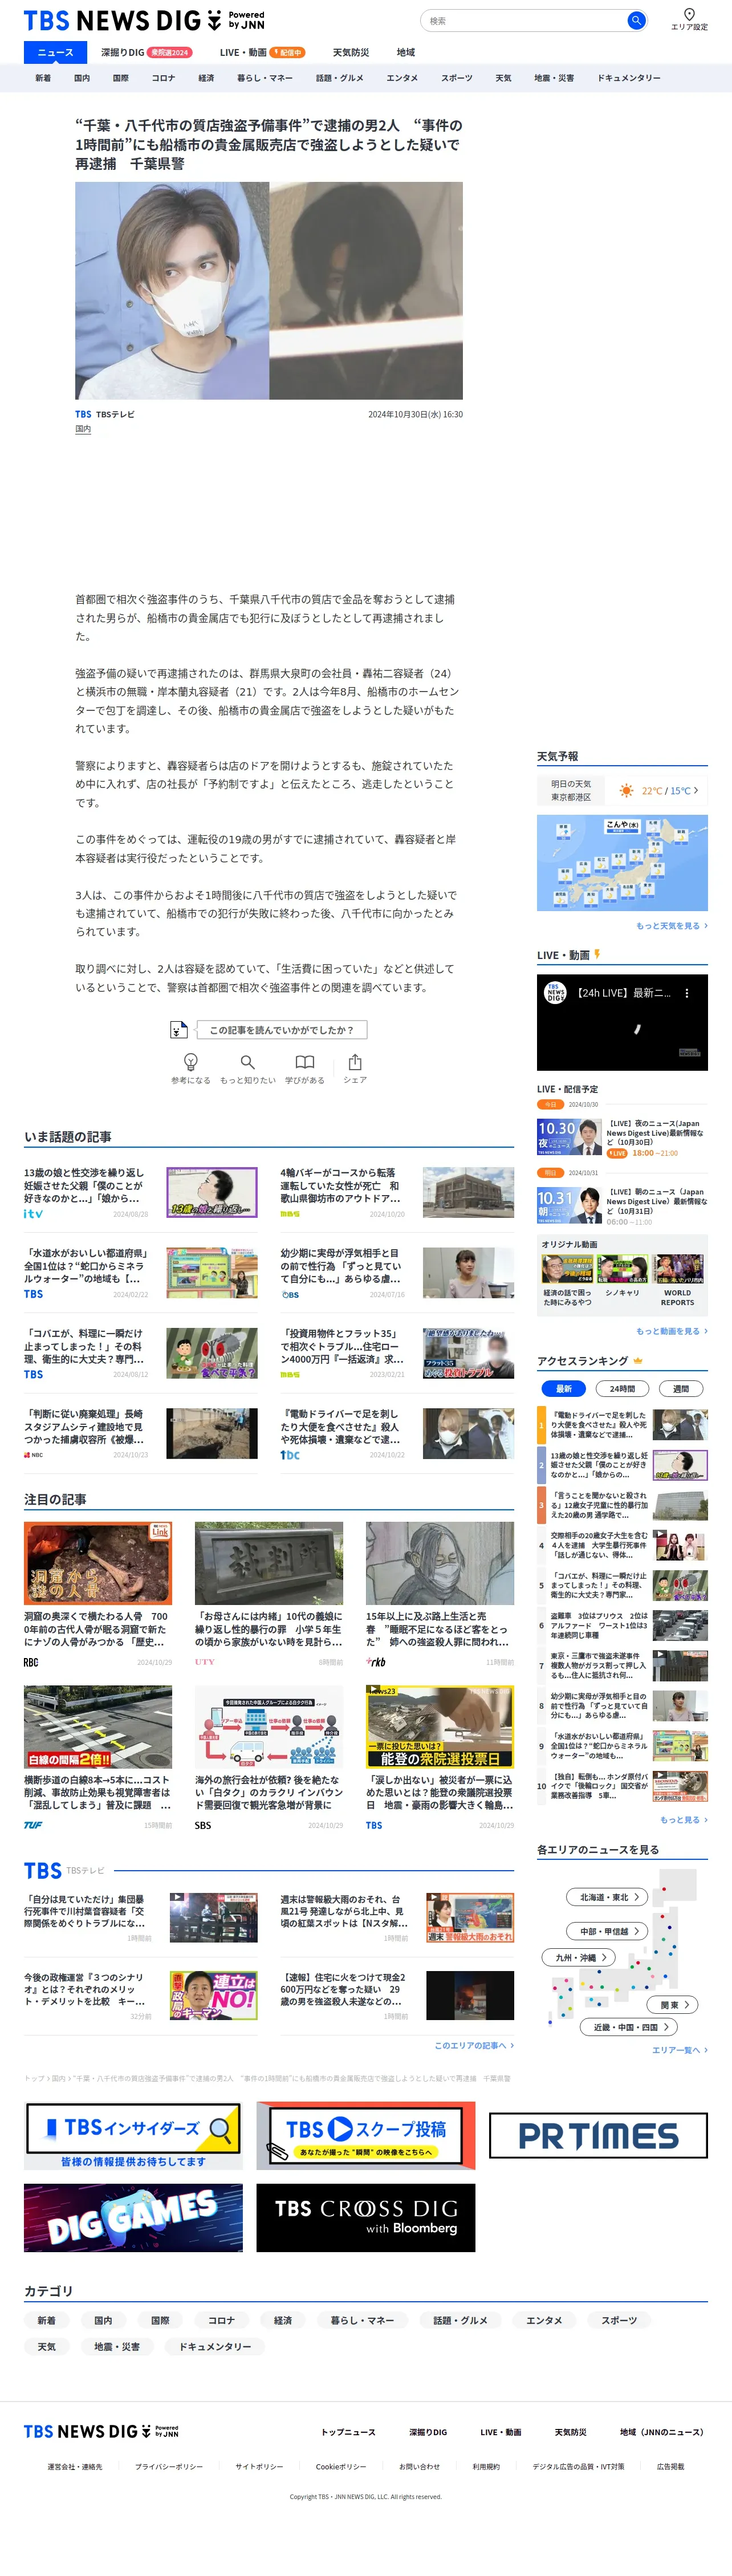The image size is (732, 2576).
Task: Click the weather sun icon next to 22°C
Action: tap(626, 790)
